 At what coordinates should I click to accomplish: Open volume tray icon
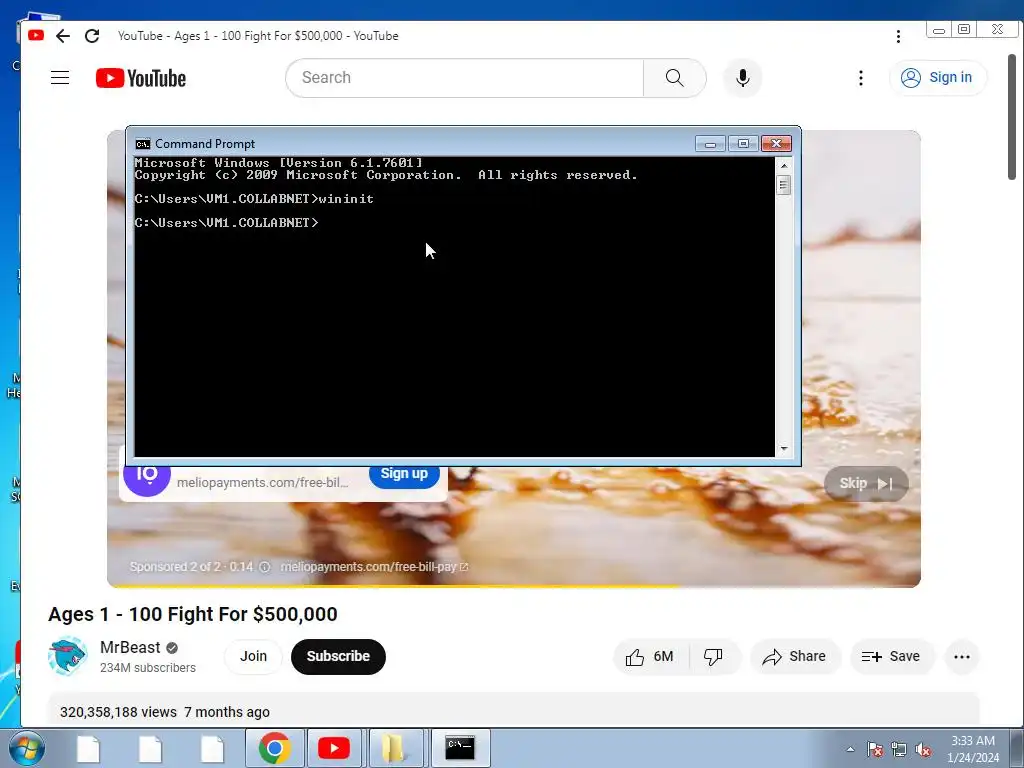(x=923, y=749)
